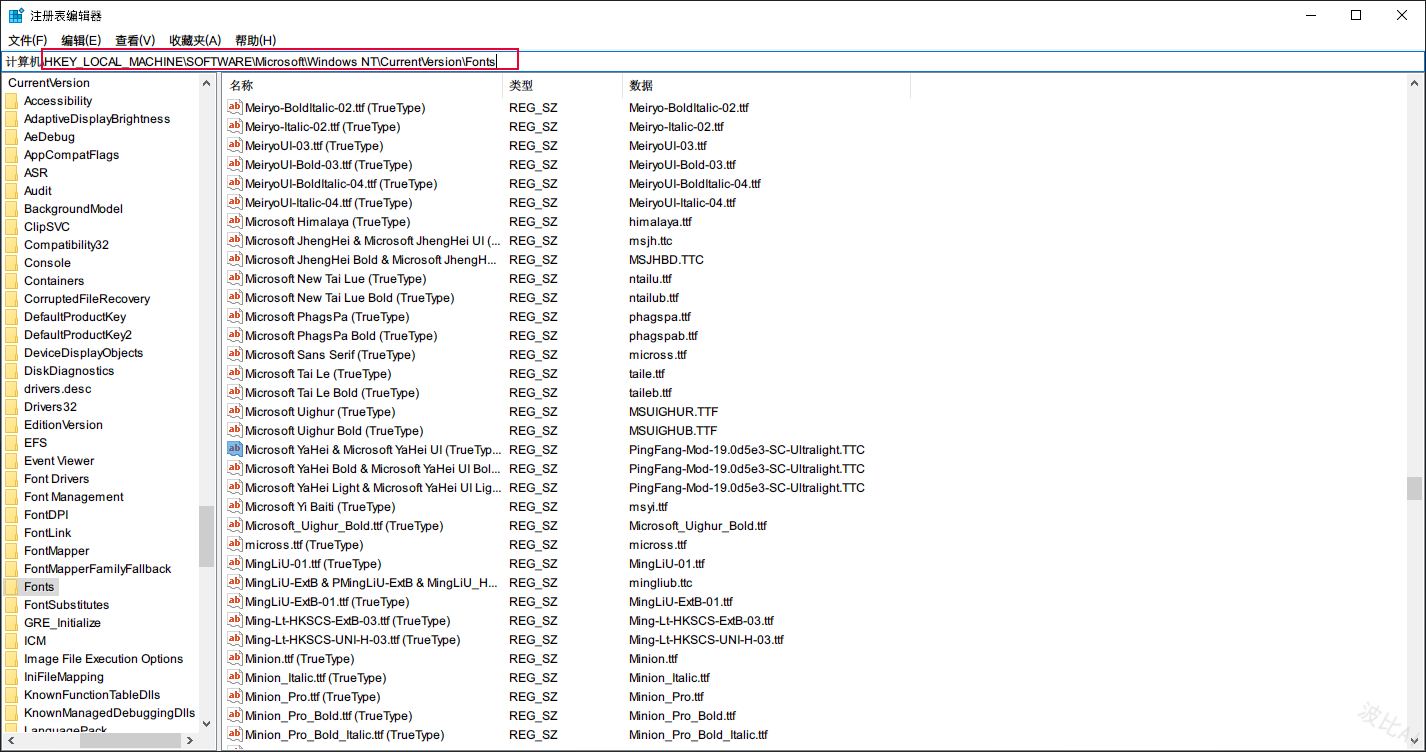Image resolution: width=1426 pixels, height=752 pixels.
Task: Click the msjh.ttc data cell
Action: click(x=651, y=241)
